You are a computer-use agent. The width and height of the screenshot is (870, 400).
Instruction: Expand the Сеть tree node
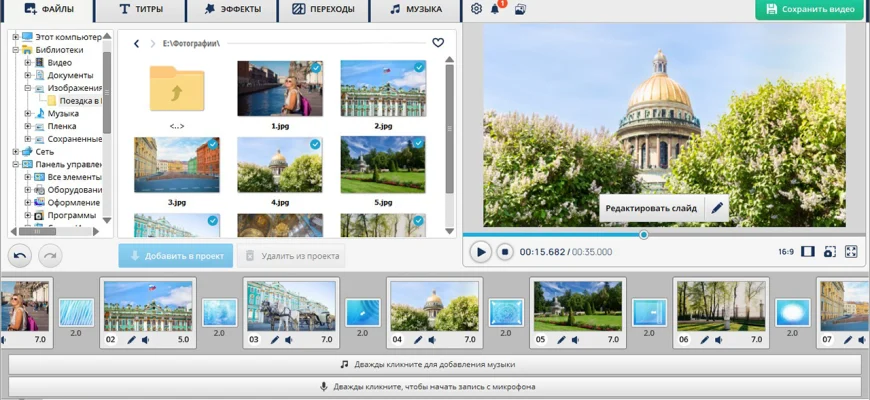coord(16,151)
